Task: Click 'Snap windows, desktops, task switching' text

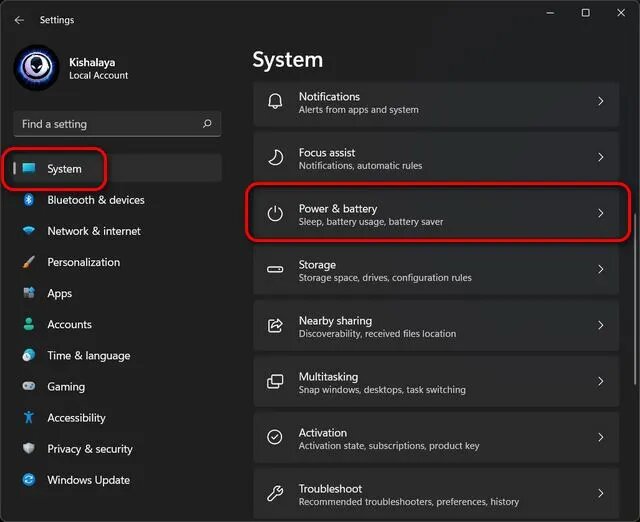Action: click(382, 390)
